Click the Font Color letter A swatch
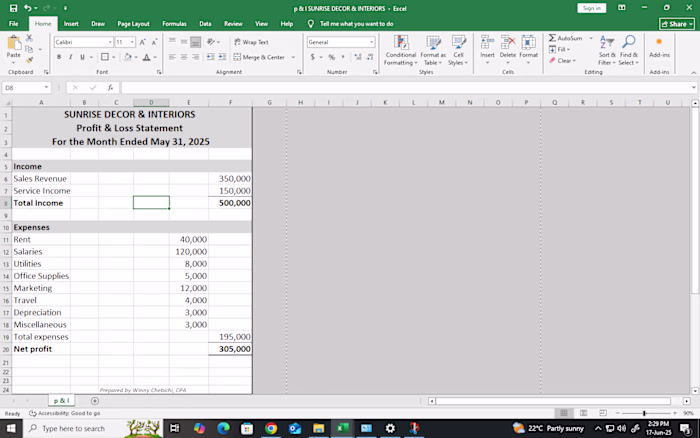The width and height of the screenshot is (700, 438). [146, 57]
